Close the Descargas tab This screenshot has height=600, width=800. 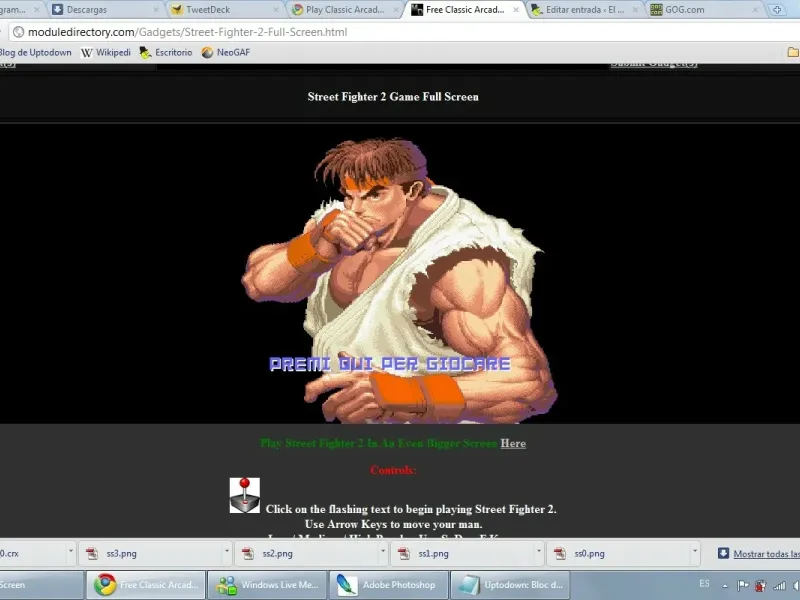coord(156,10)
